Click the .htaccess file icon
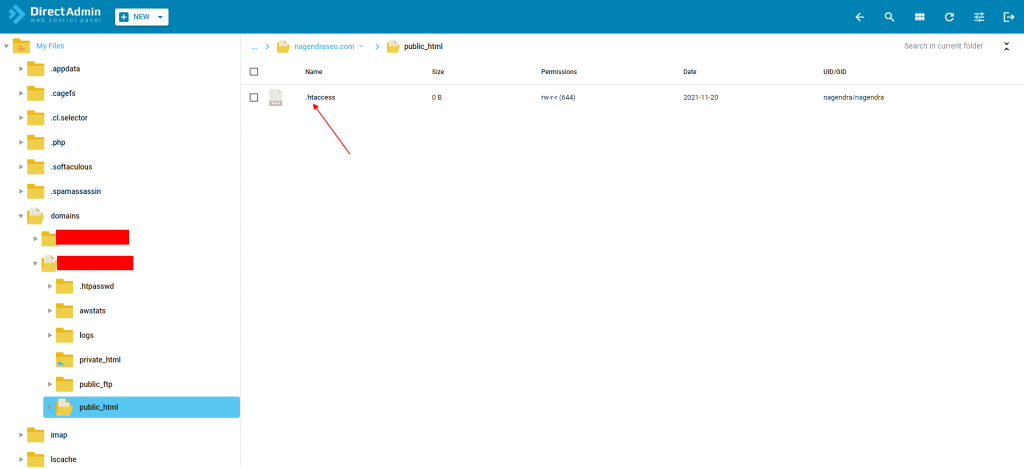This screenshot has height=469, width=1024. [276, 98]
